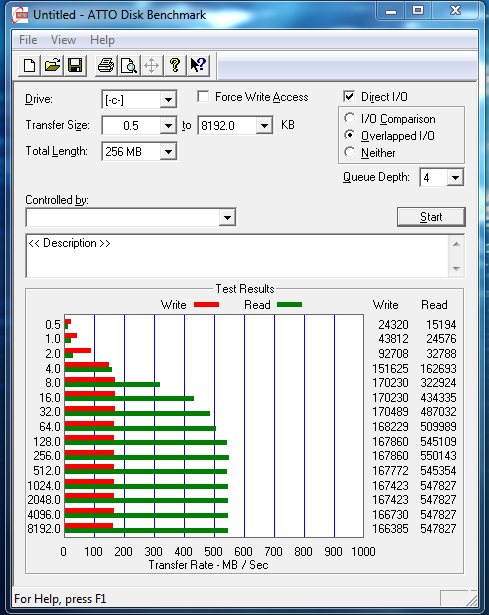Enable Force Write Access checkbox
Viewport: 489px width, 615px height.
(203, 96)
